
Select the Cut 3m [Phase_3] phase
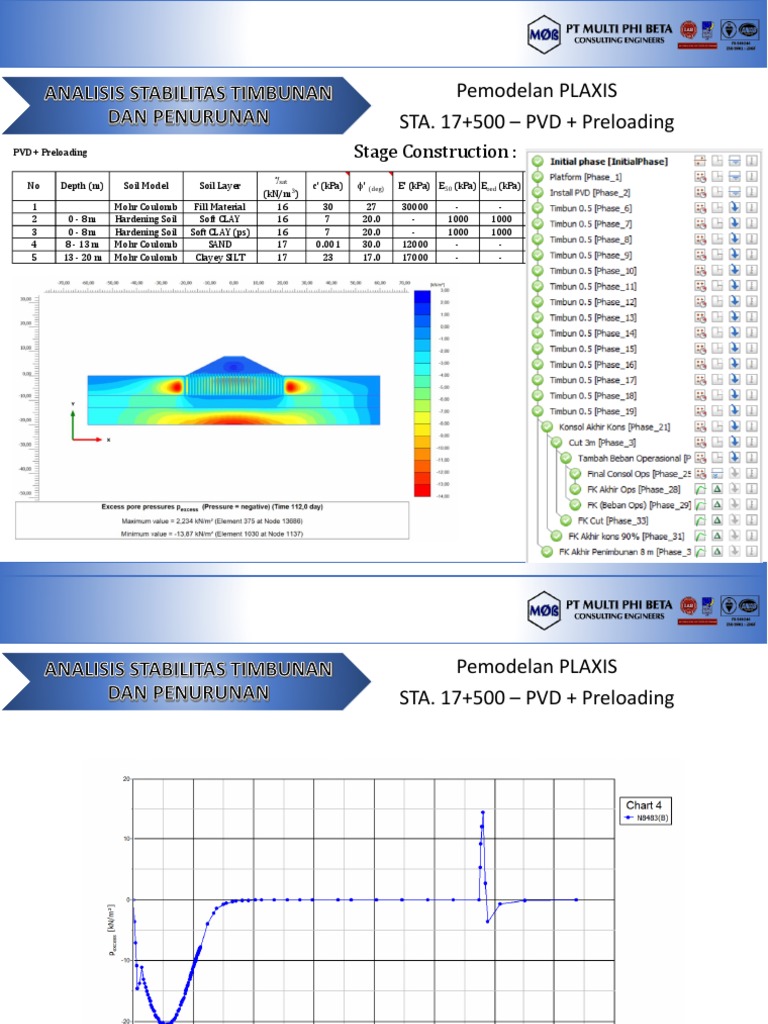tap(602, 443)
